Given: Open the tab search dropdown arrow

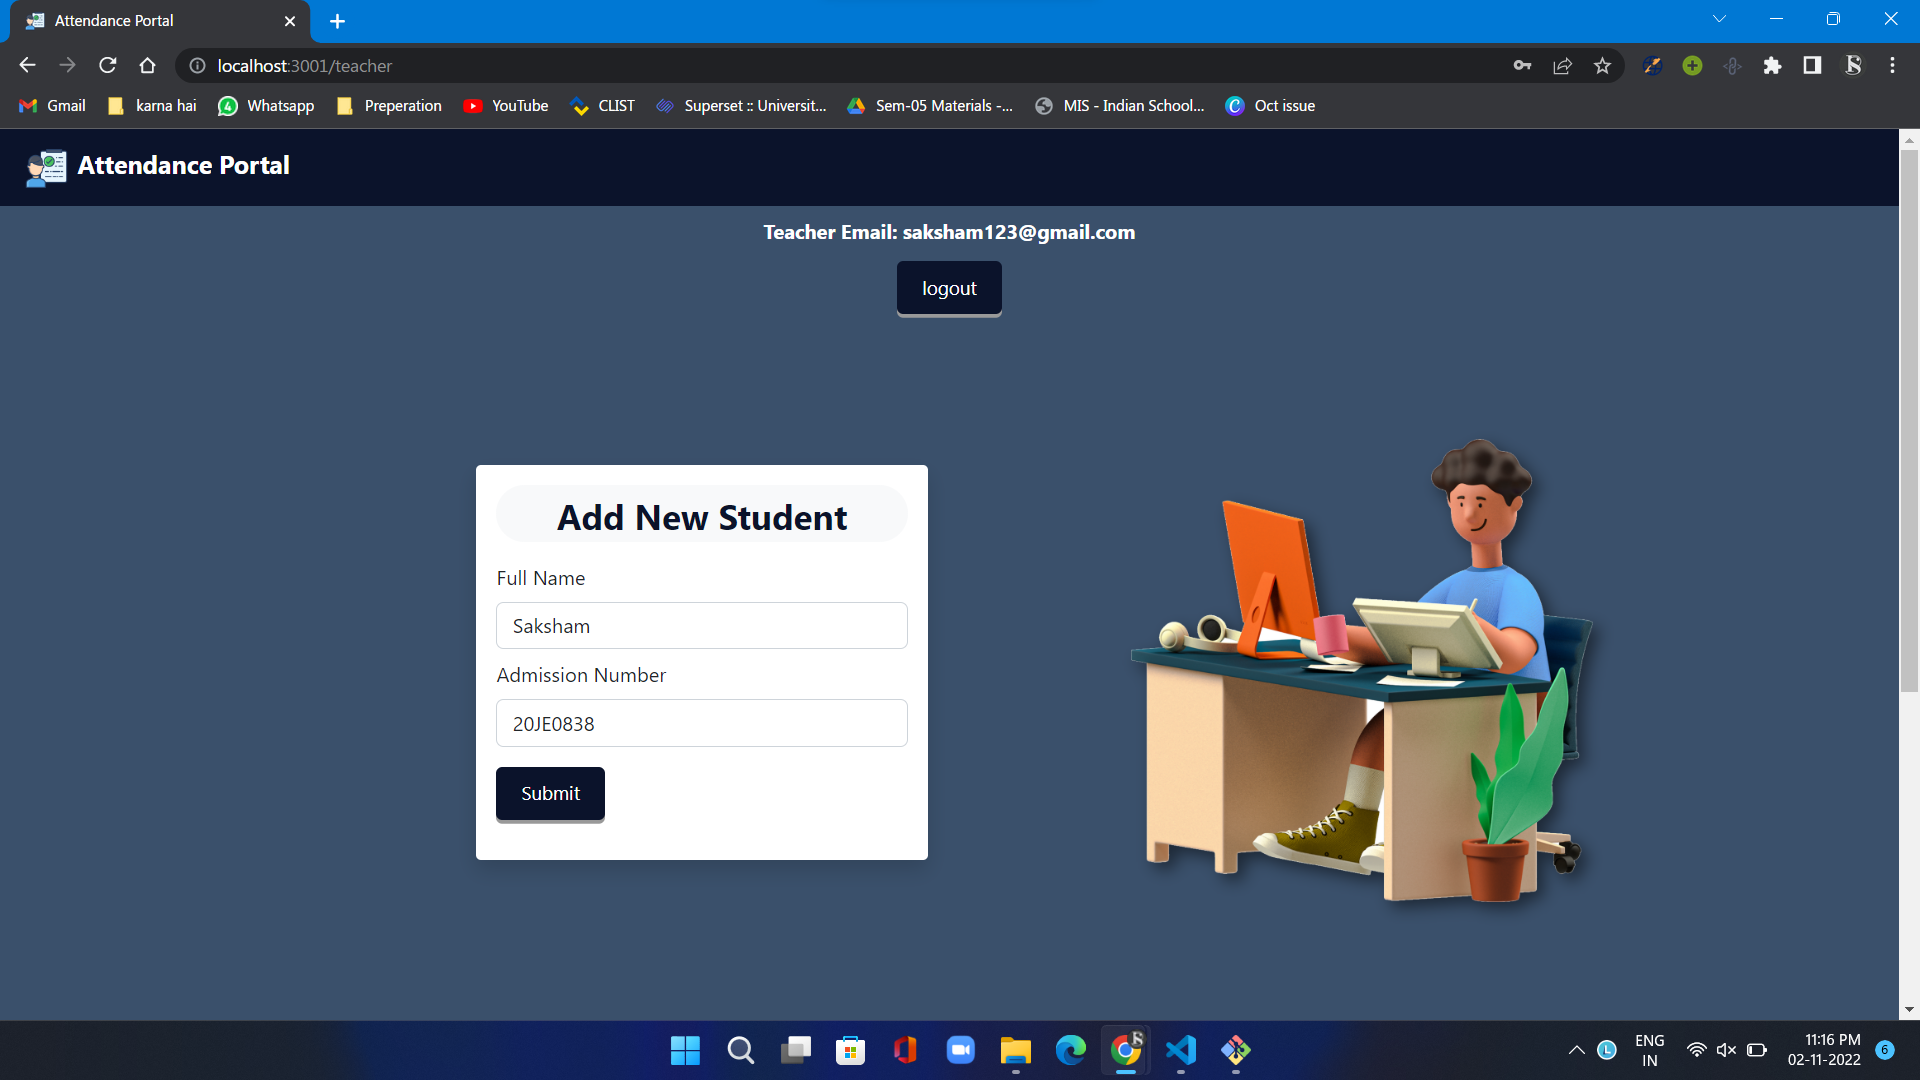Looking at the screenshot, I should (1719, 19).
